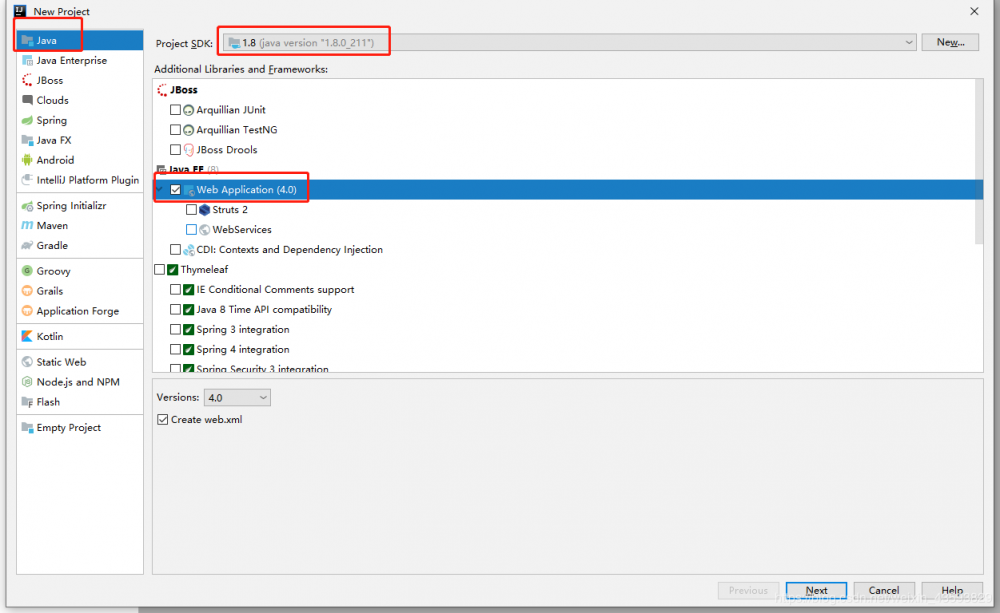The width and height of the screenshot is (1000, 613).
Task: Click the Java FX icon
Action: 27,140
